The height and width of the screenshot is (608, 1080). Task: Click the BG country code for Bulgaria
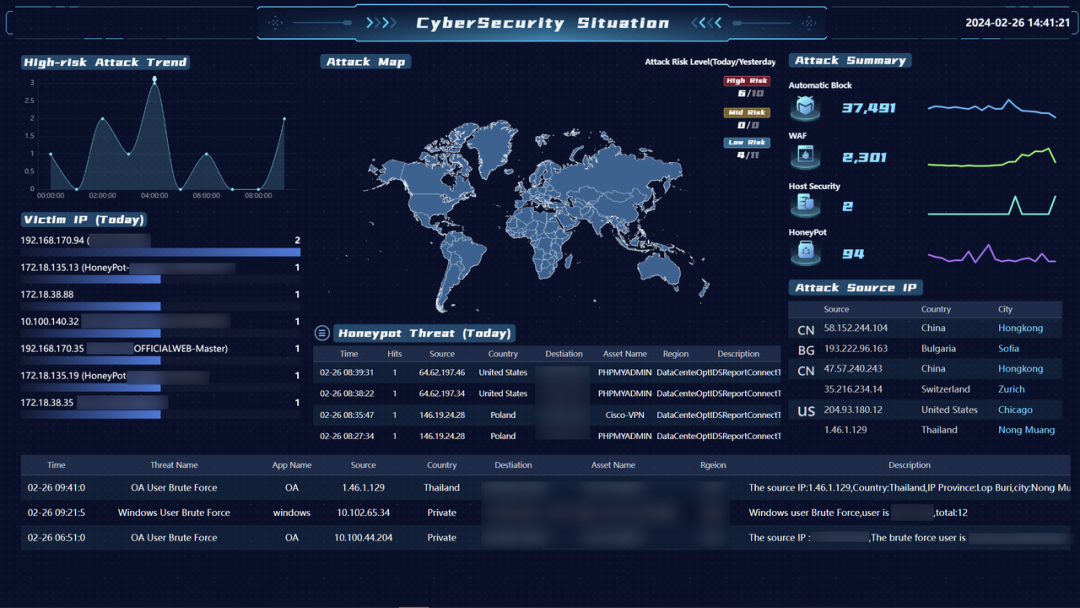(x=806, y=350)
